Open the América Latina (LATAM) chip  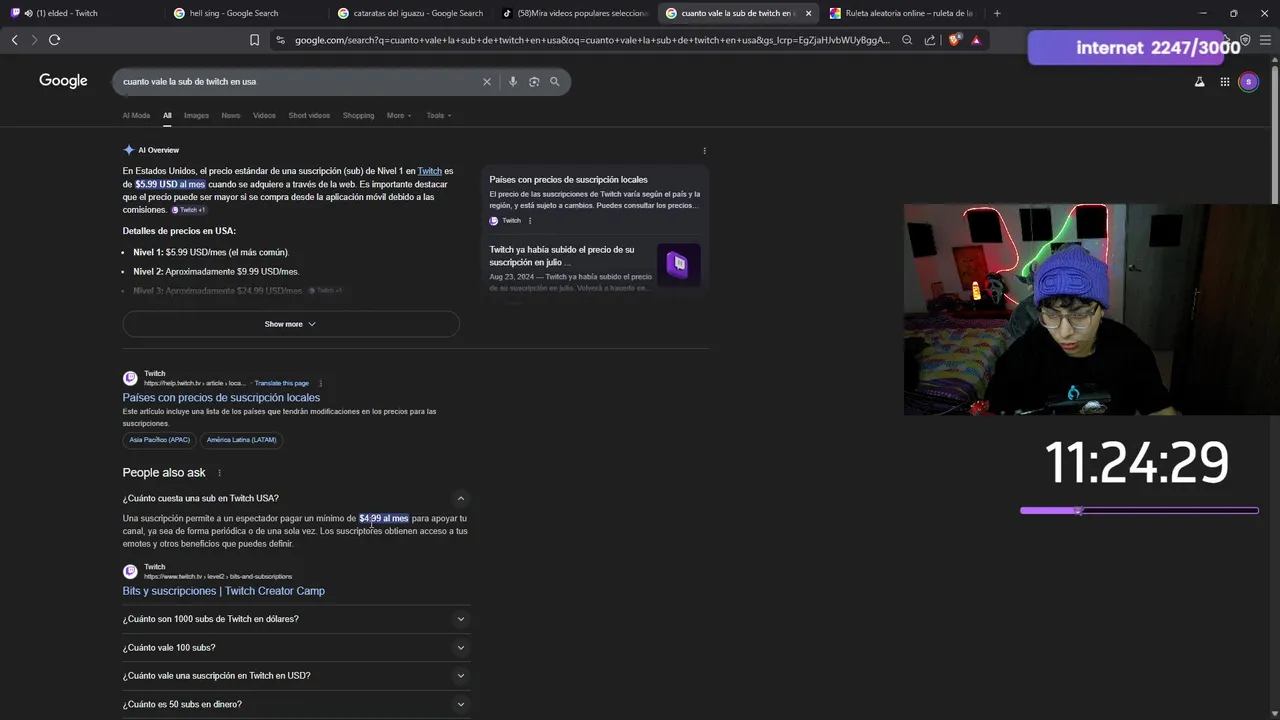[241, 440]
